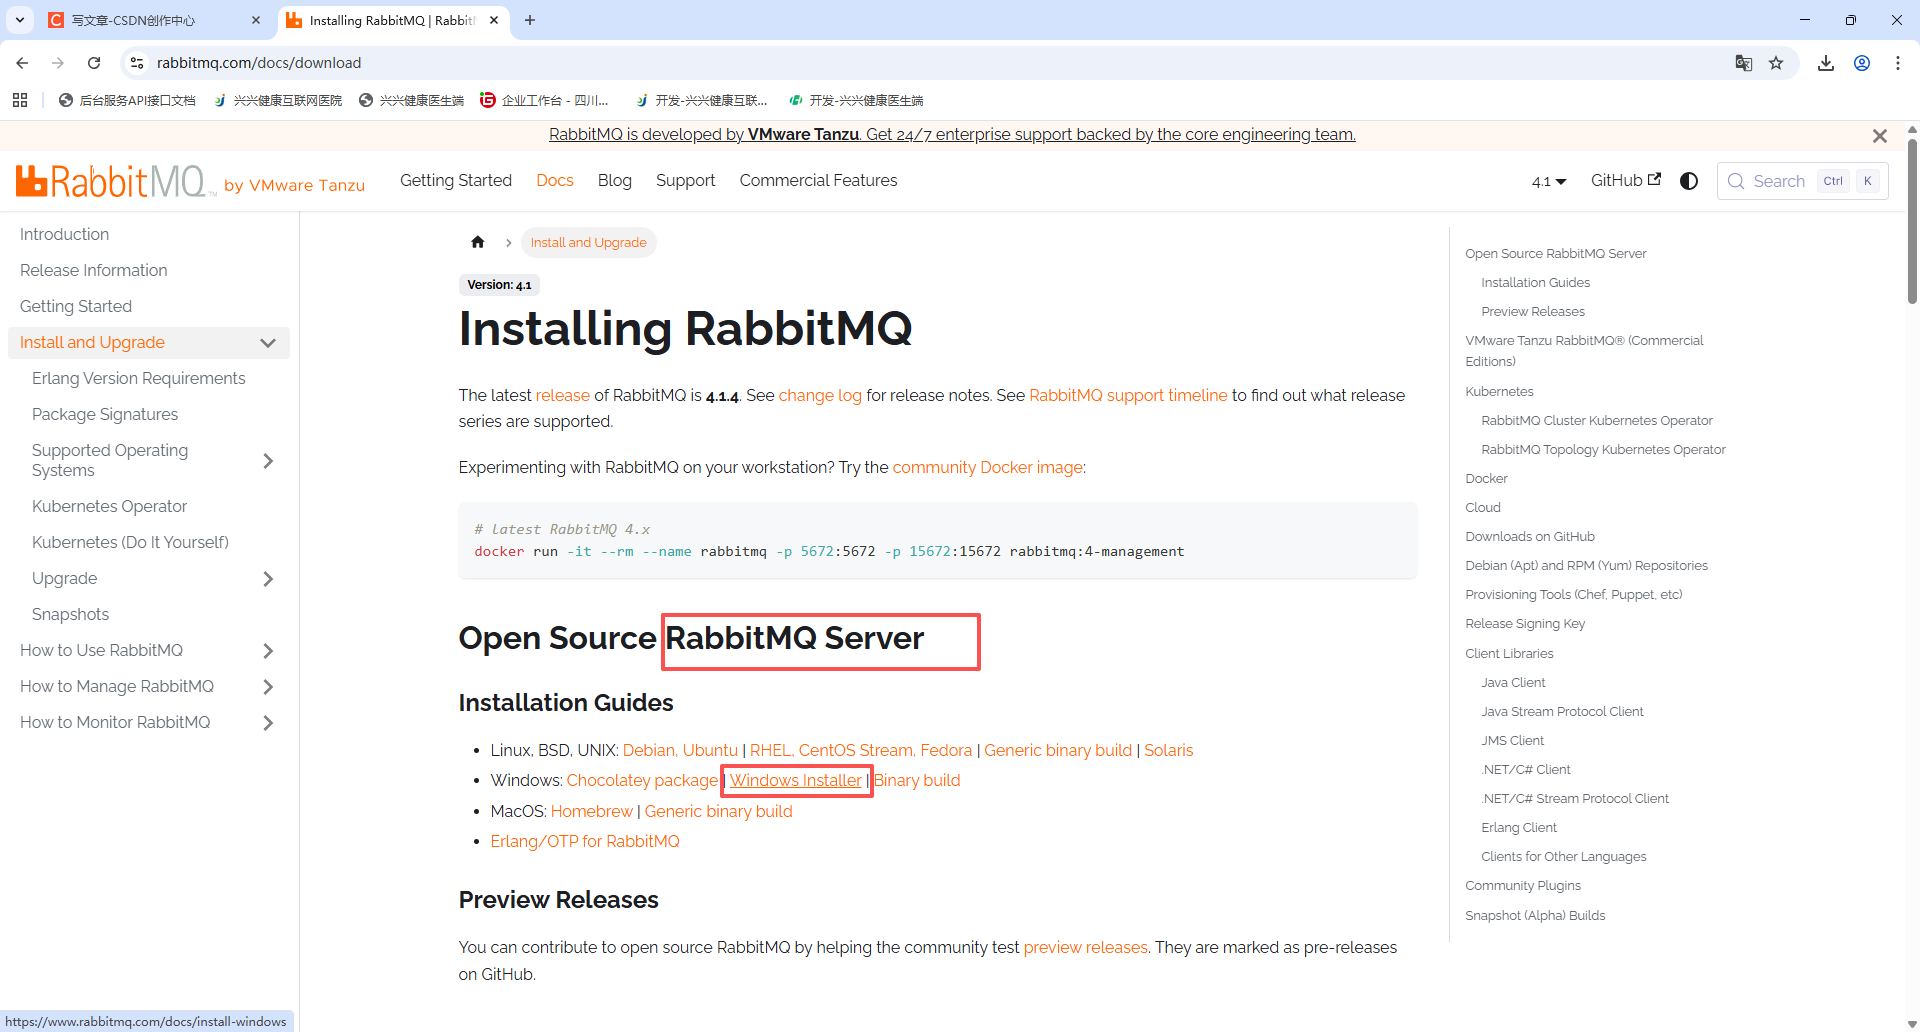Click the VMware Tanzu banner link
This screenshot has height=1032, width=1920.
pyautogui.click(x=952, y=134)
